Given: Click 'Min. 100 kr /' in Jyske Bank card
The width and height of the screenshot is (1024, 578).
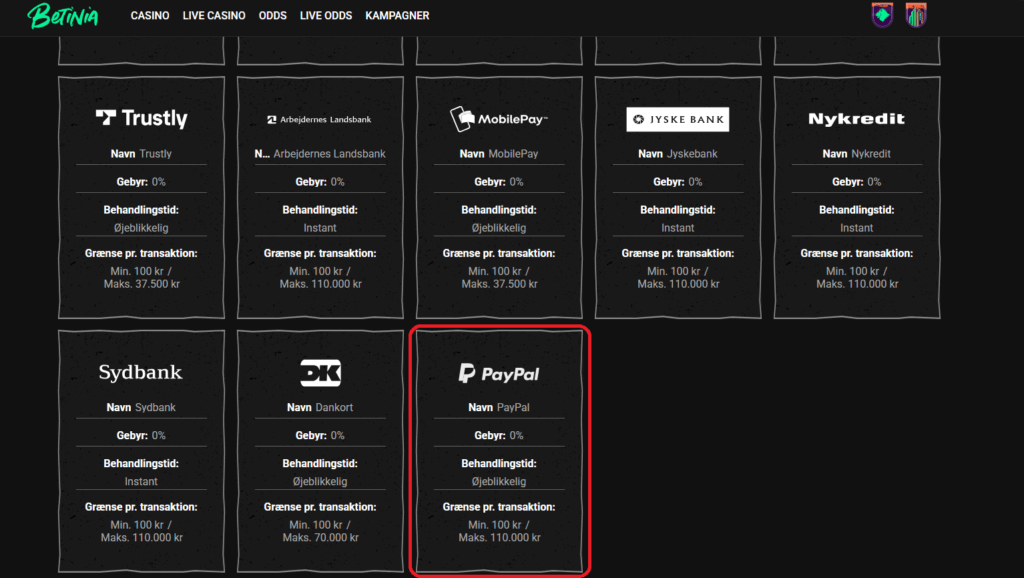Looking at the screenshot, I should (x=678, y=271).
